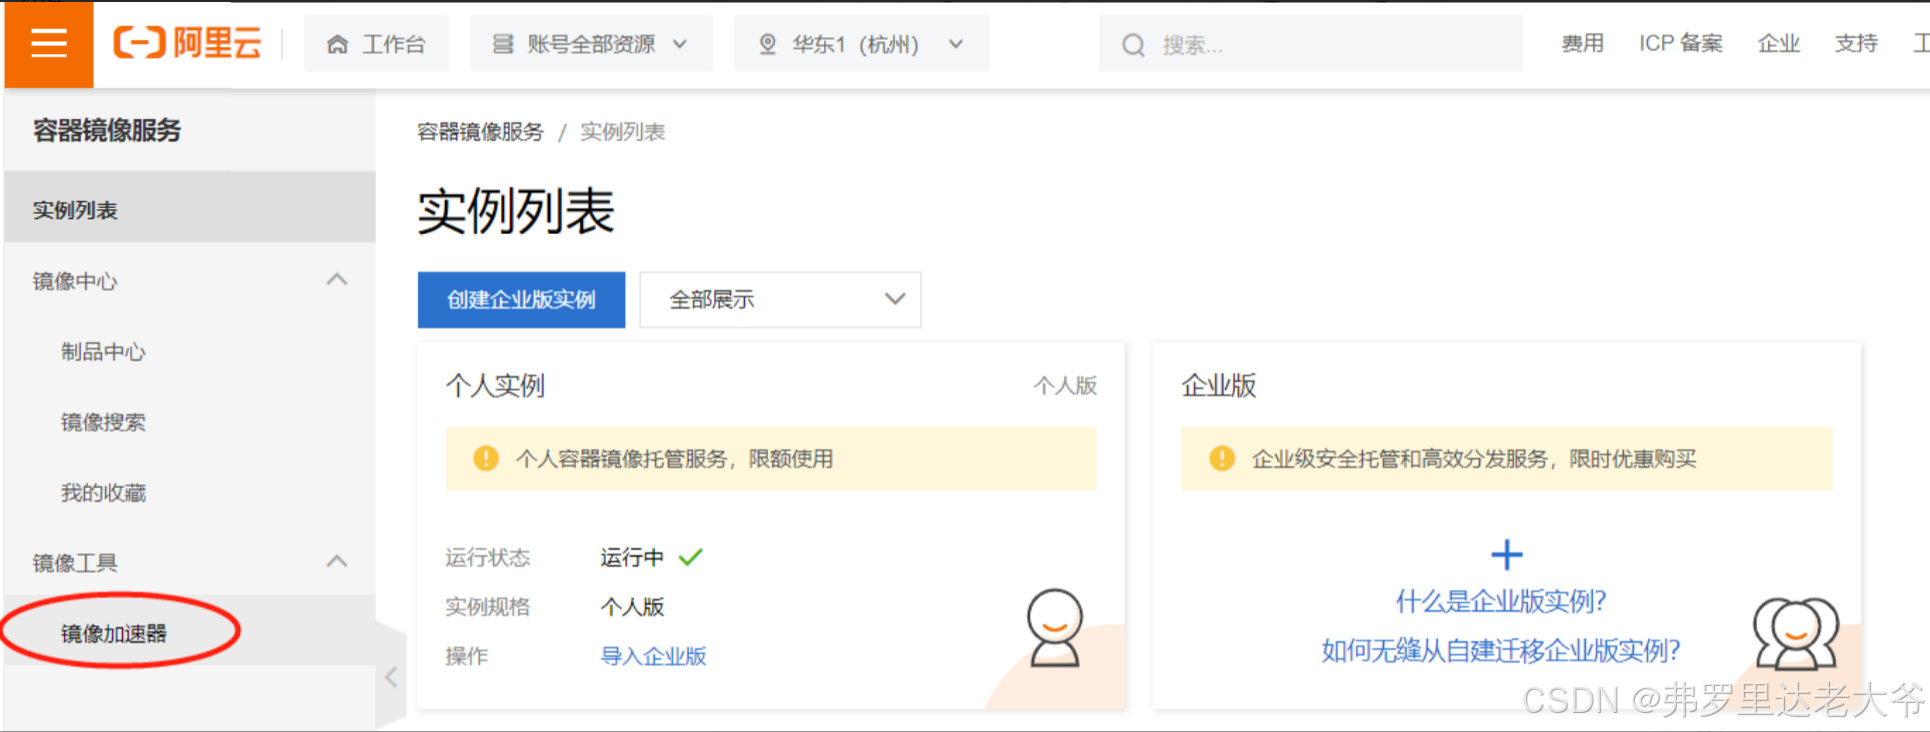
Task: Open 如何无缝从自建迁移企业版实例? link
Action: tap(1501, 651)
